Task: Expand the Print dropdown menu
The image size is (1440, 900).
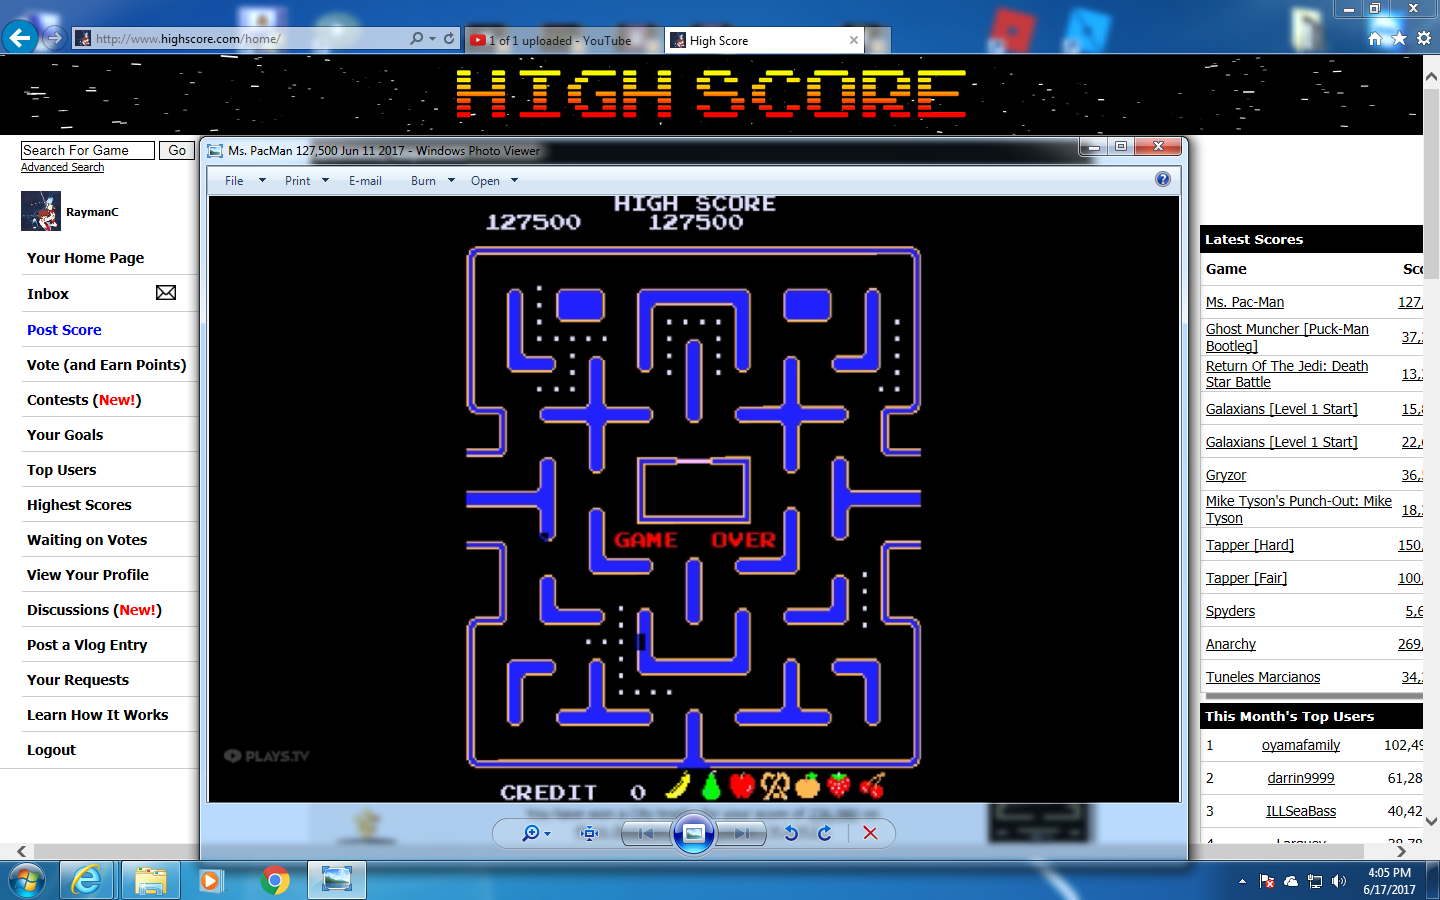Action: 307,181
